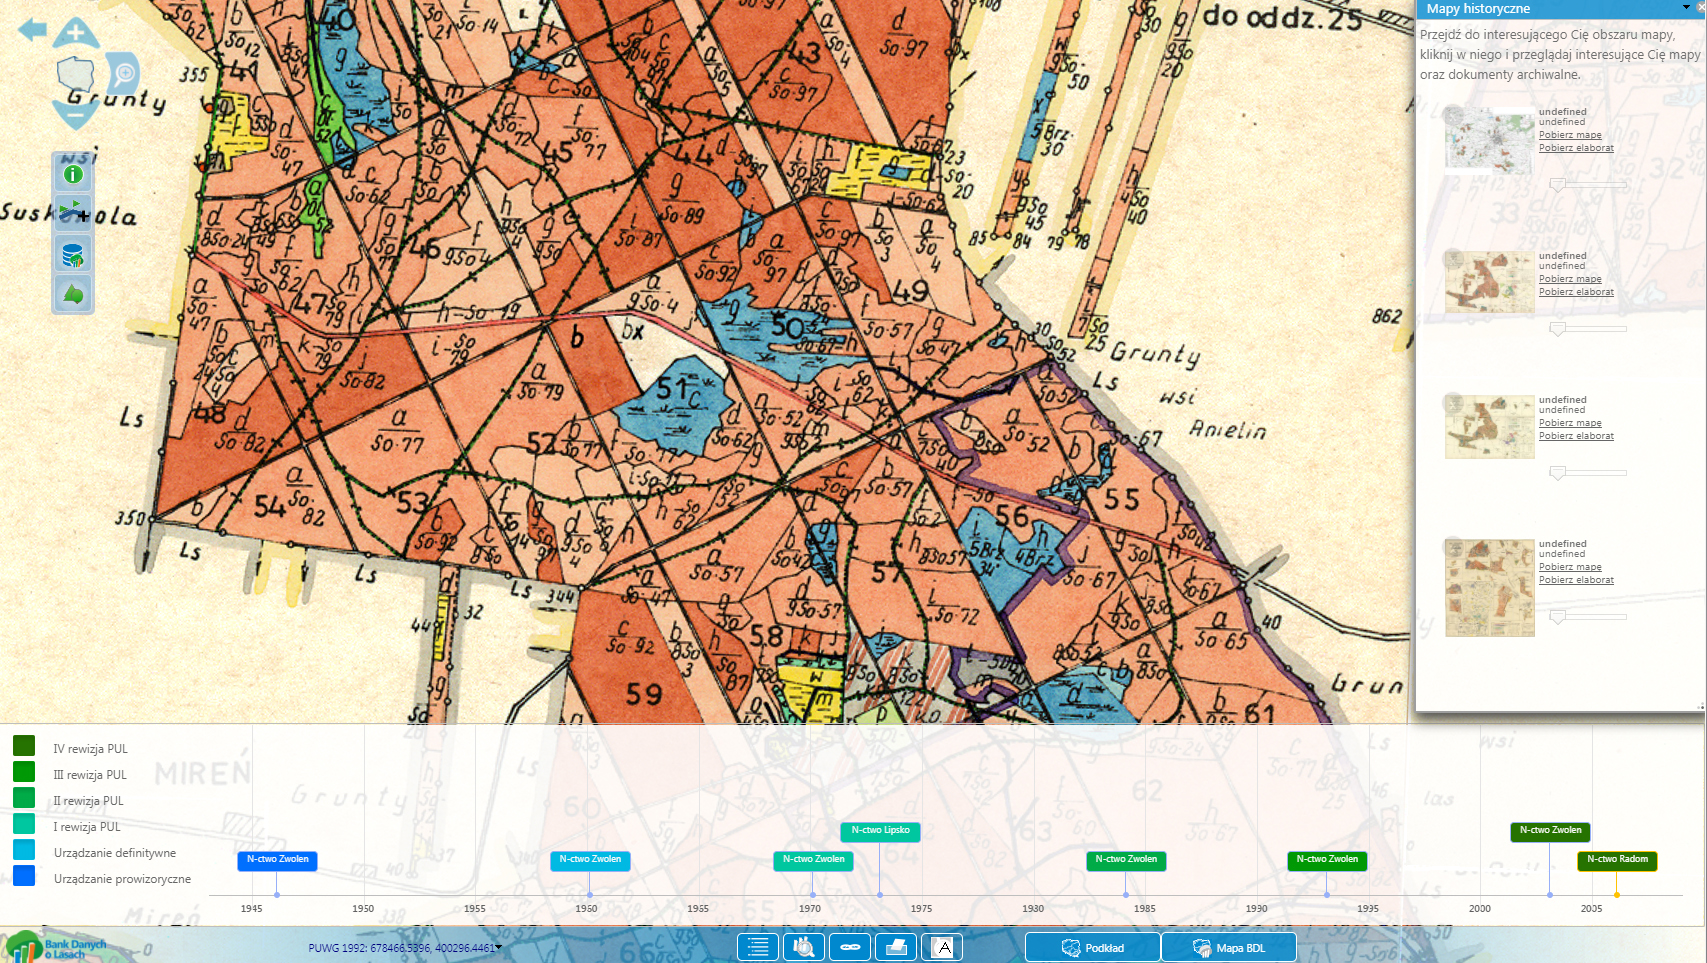
Task: Click the back arrow icon on the map
Action: click(32, 29)
